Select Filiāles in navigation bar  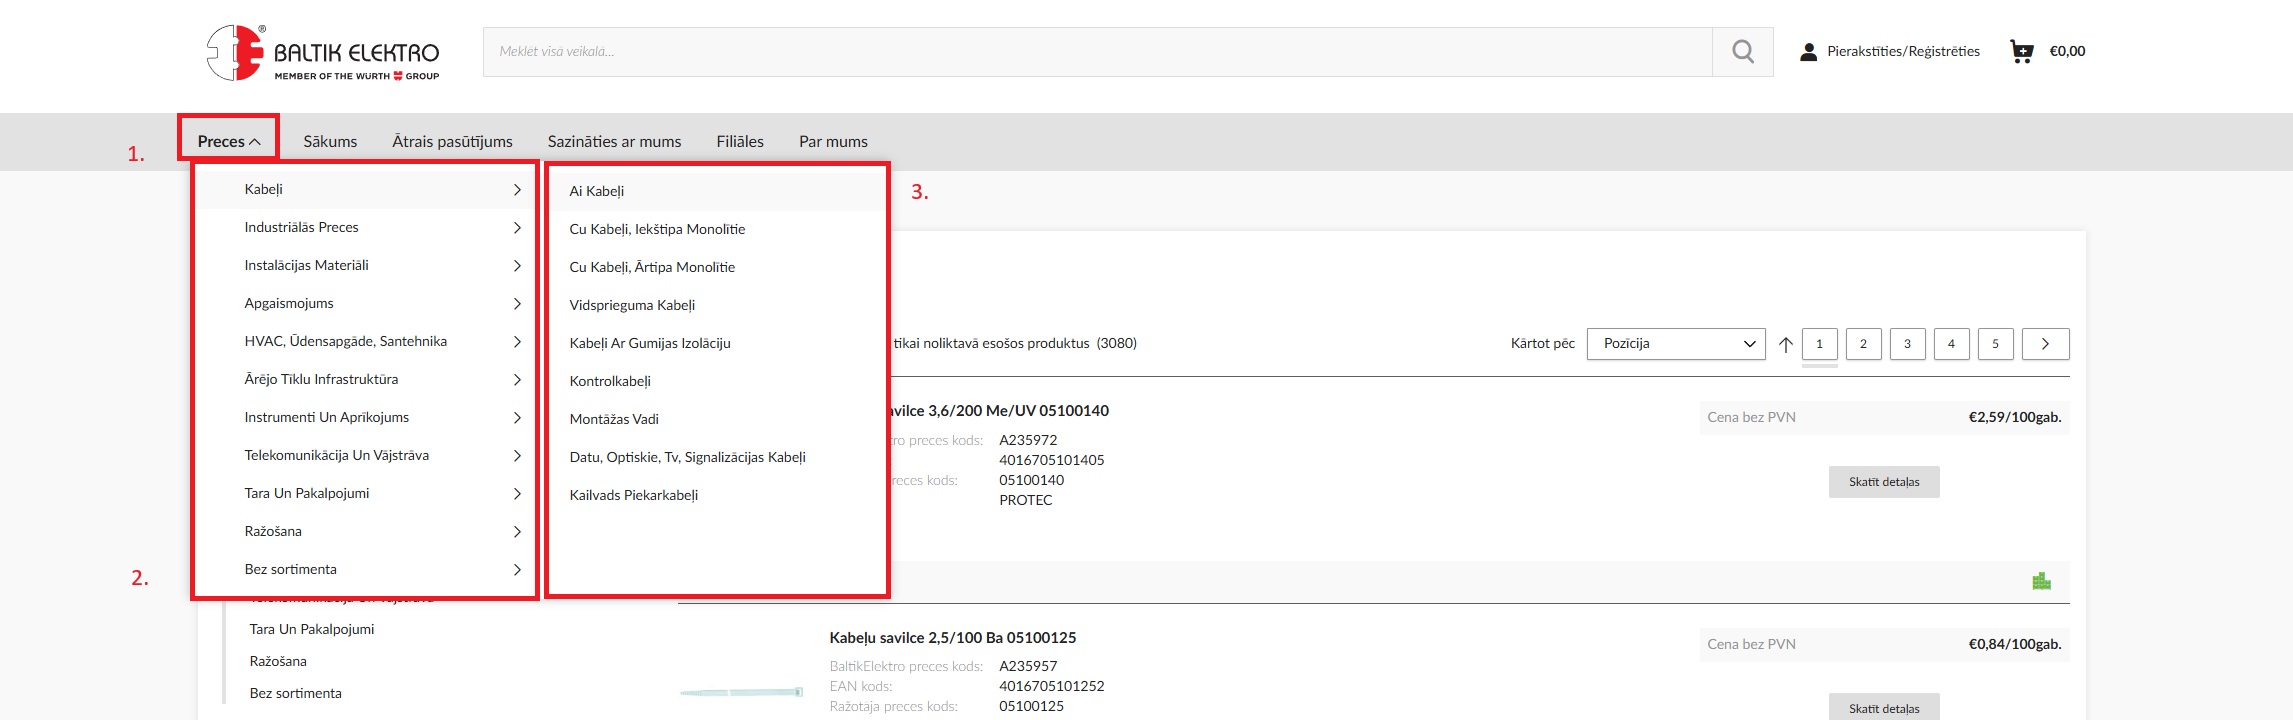(739, 142)
